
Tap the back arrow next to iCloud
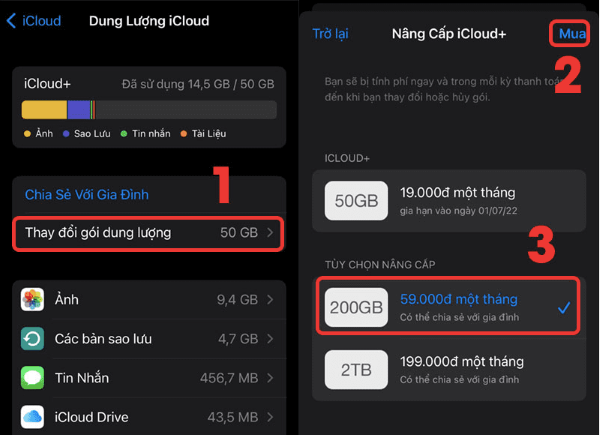point(11,20)
